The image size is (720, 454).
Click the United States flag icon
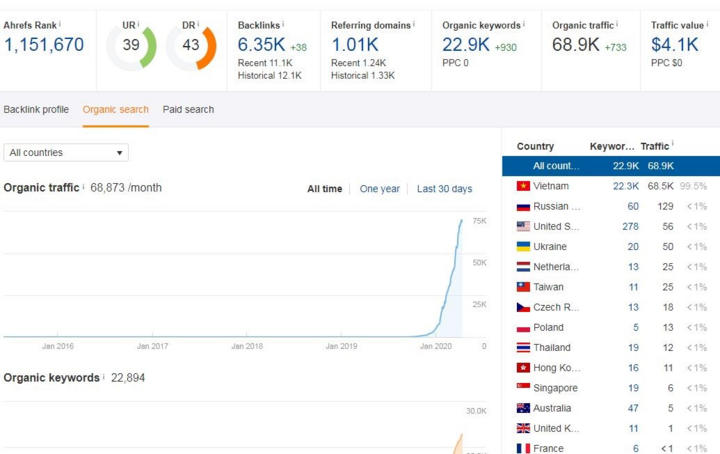point(523,226)
